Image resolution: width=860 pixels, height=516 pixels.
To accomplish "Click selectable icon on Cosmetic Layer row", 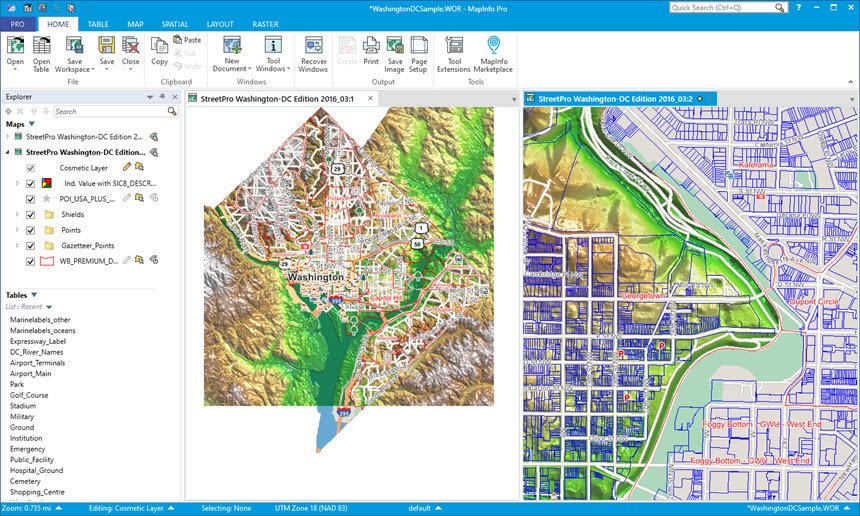I will tap(139, 167).
